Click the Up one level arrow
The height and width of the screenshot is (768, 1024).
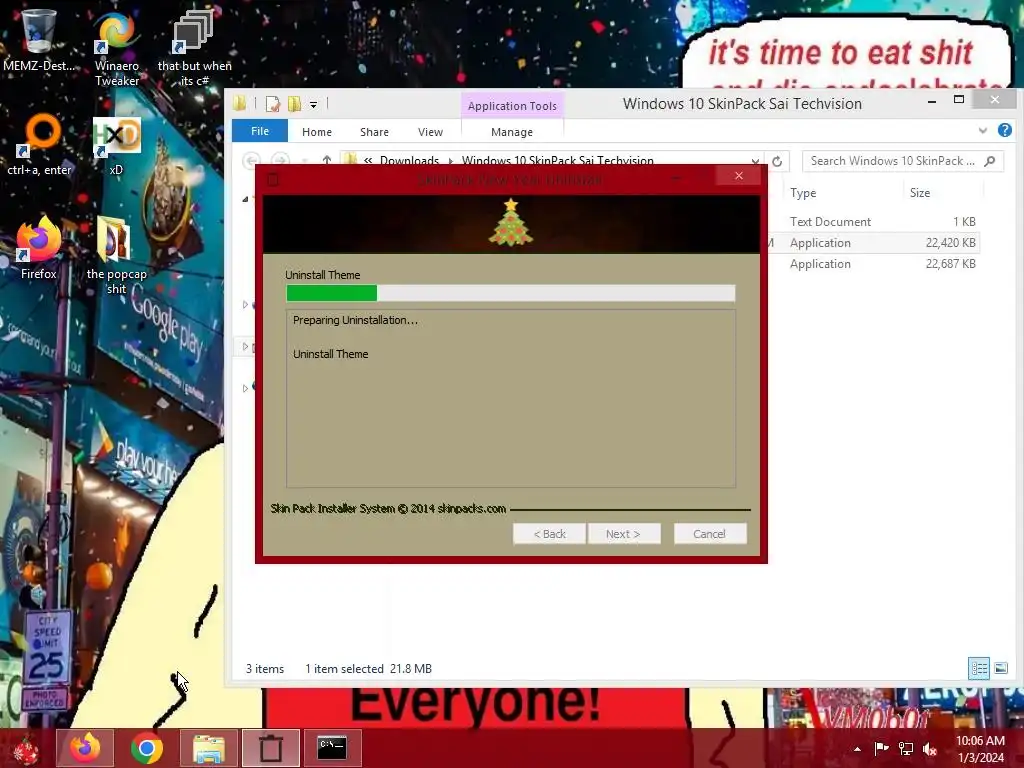[x=327, y=159]
